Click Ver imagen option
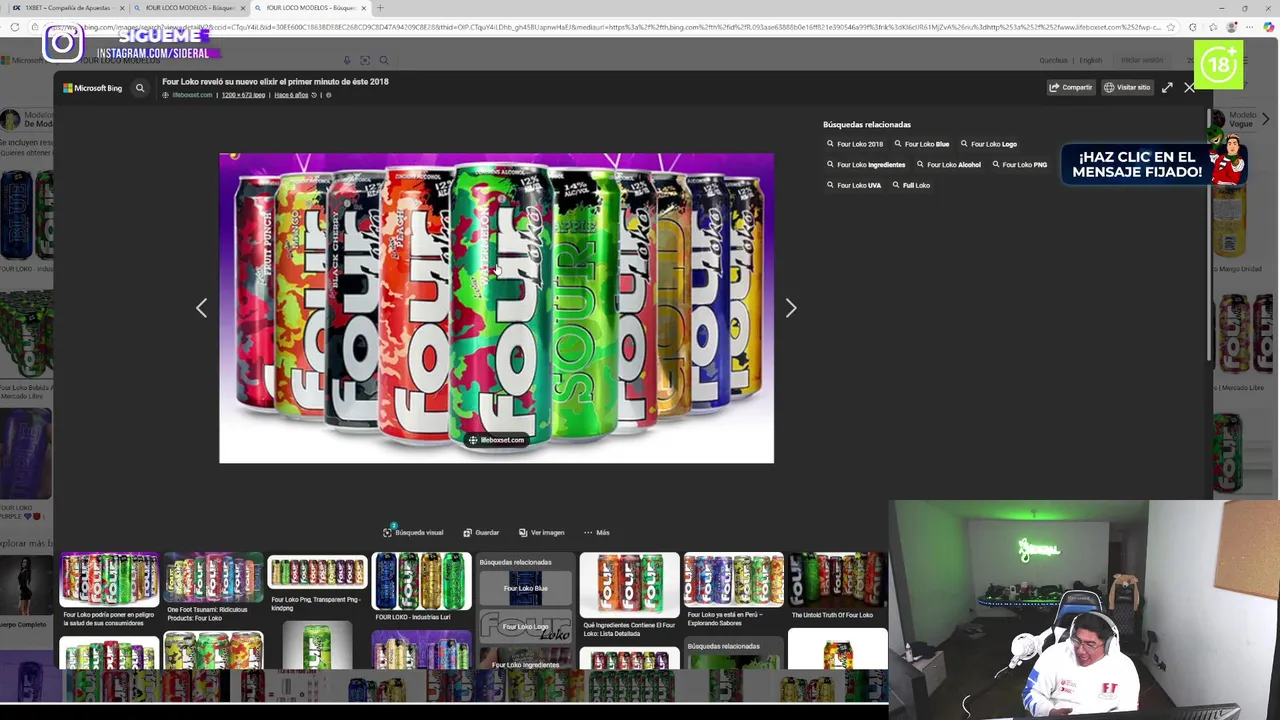 click(x=541, y=533)
